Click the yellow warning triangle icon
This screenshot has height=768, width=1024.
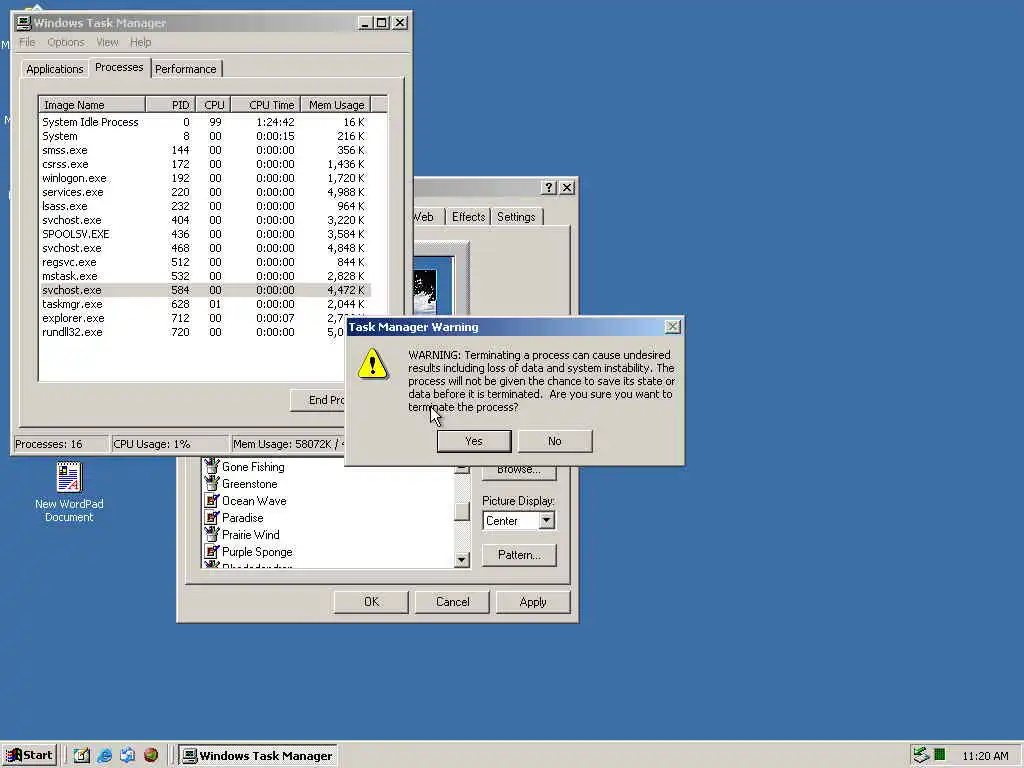point(373,364)
